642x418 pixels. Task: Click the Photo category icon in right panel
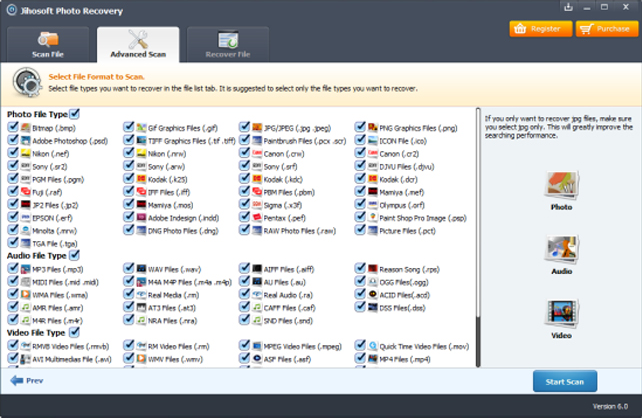(x=561, y=185)
